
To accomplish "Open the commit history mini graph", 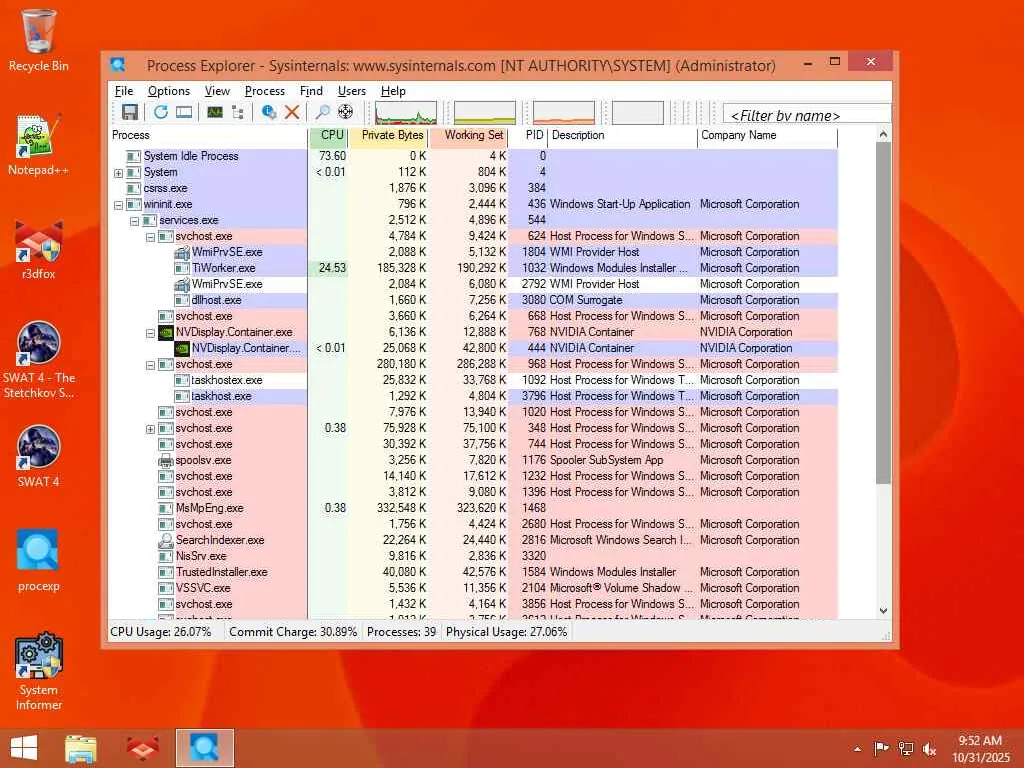I will [x=485, y=113].
